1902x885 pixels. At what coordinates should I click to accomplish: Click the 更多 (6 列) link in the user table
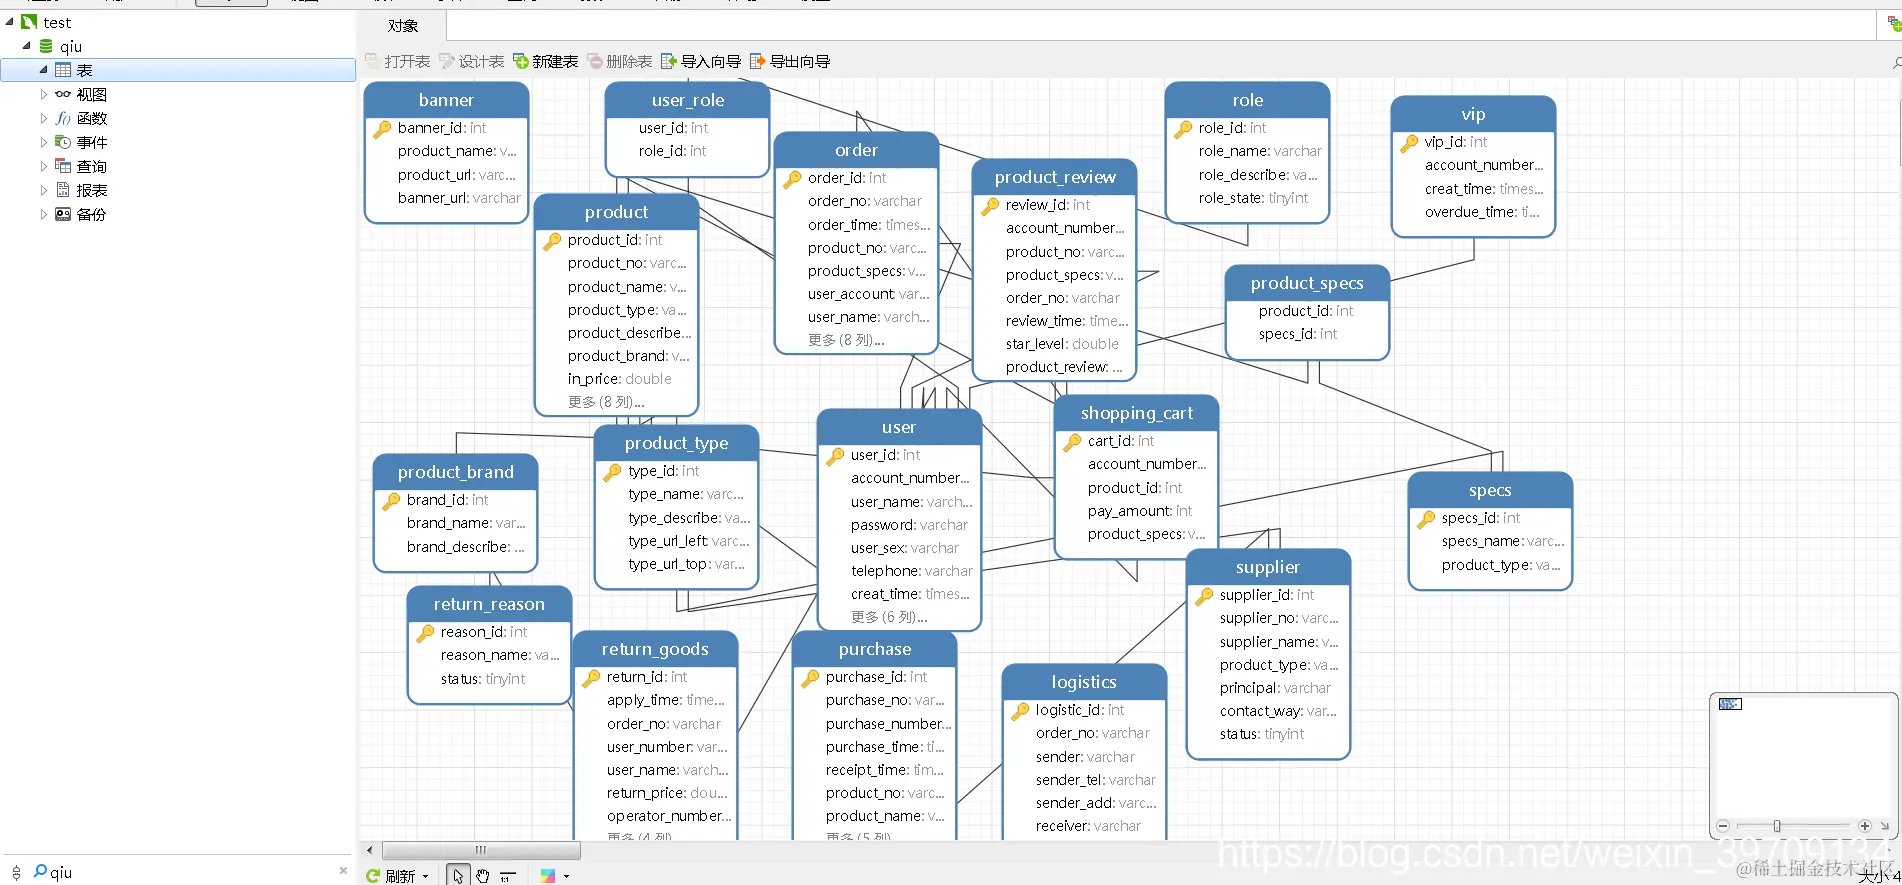(889, 617)
